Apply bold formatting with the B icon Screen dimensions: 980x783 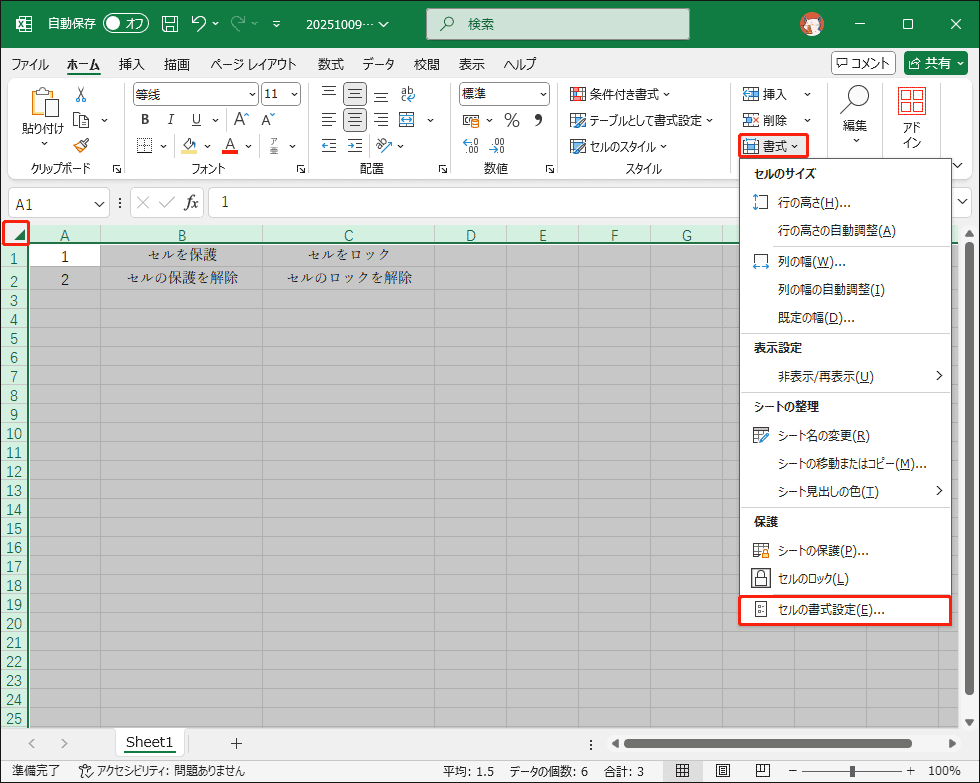pos(145,120)
